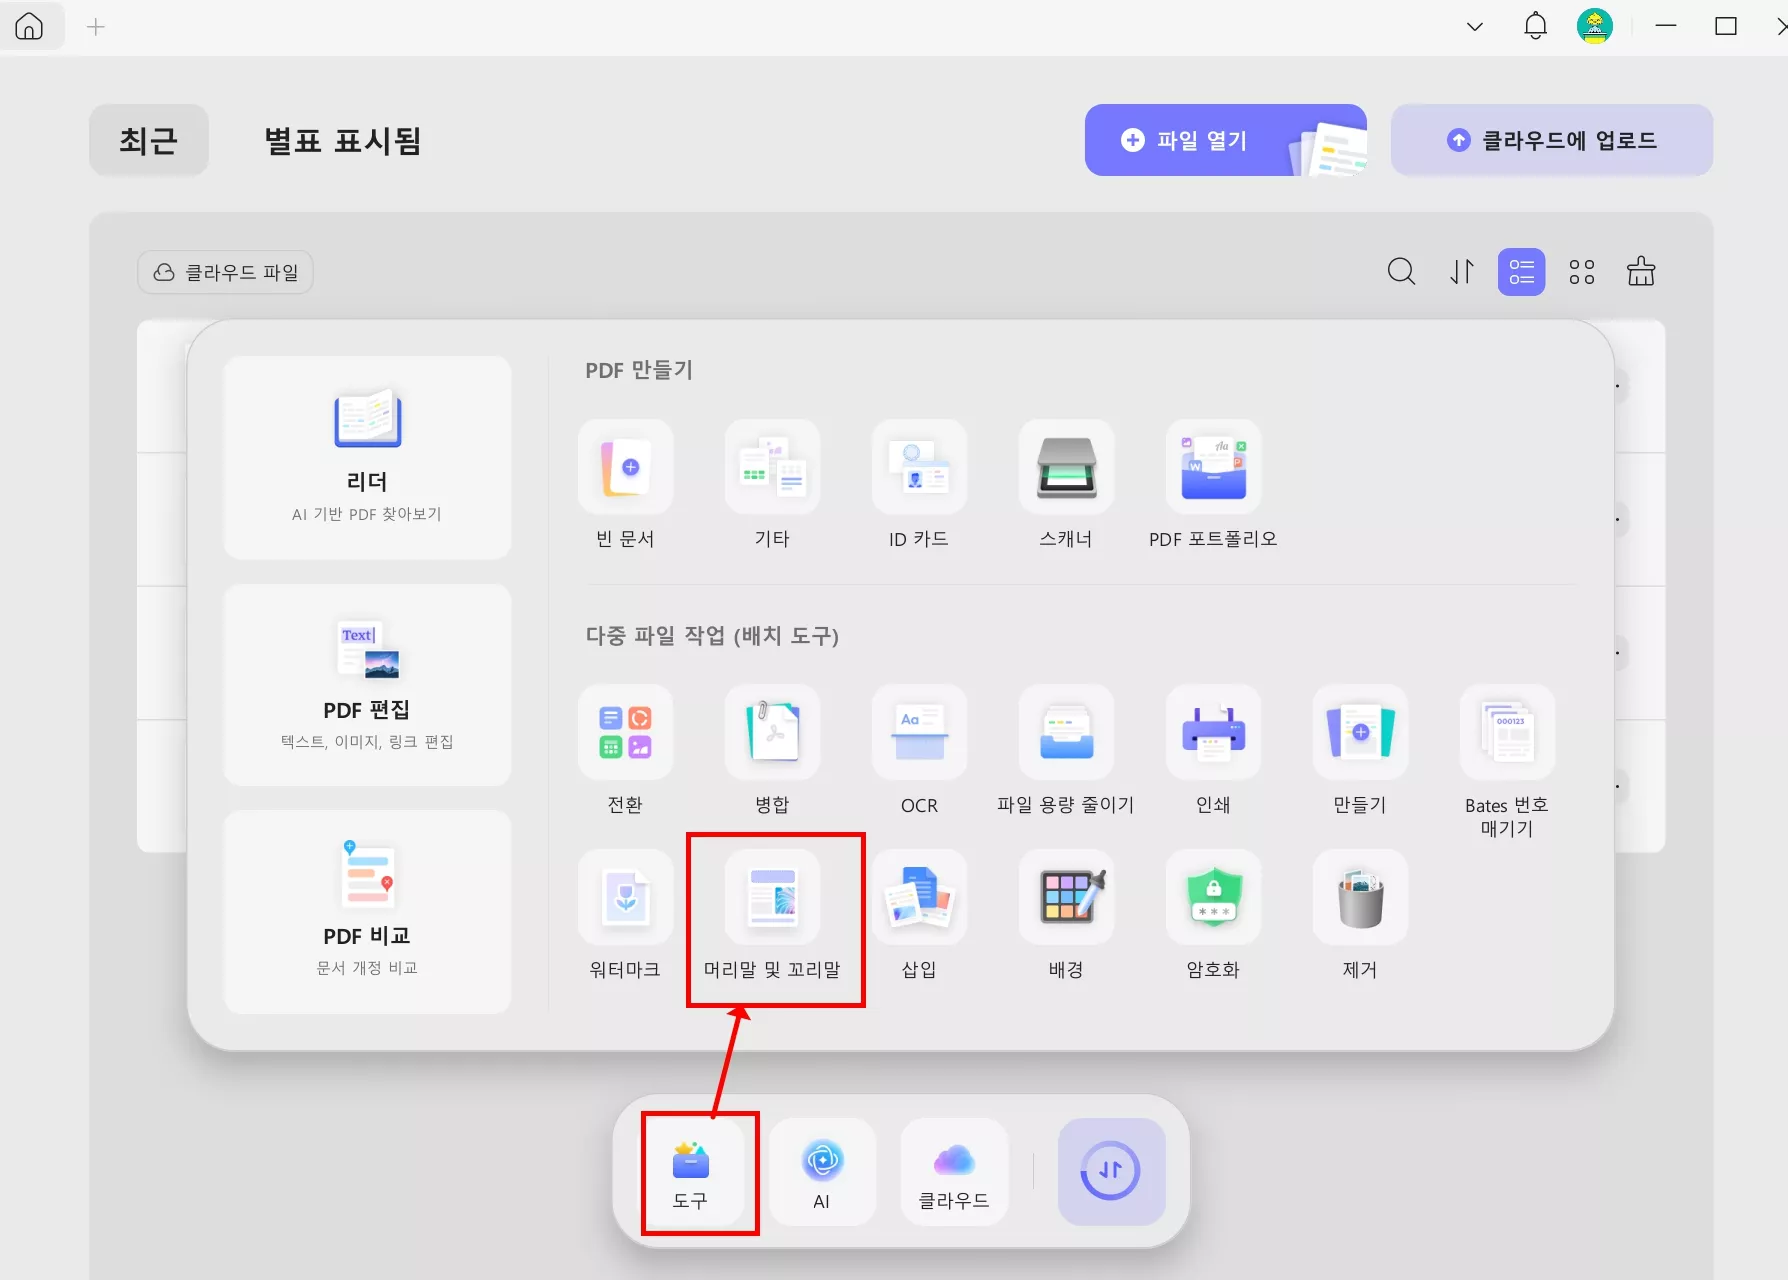The width and height of the screenshot is (1788, 1280).
Task: Select 파일 용량 줄이기 compression tool
Action: pos(1066,750)
